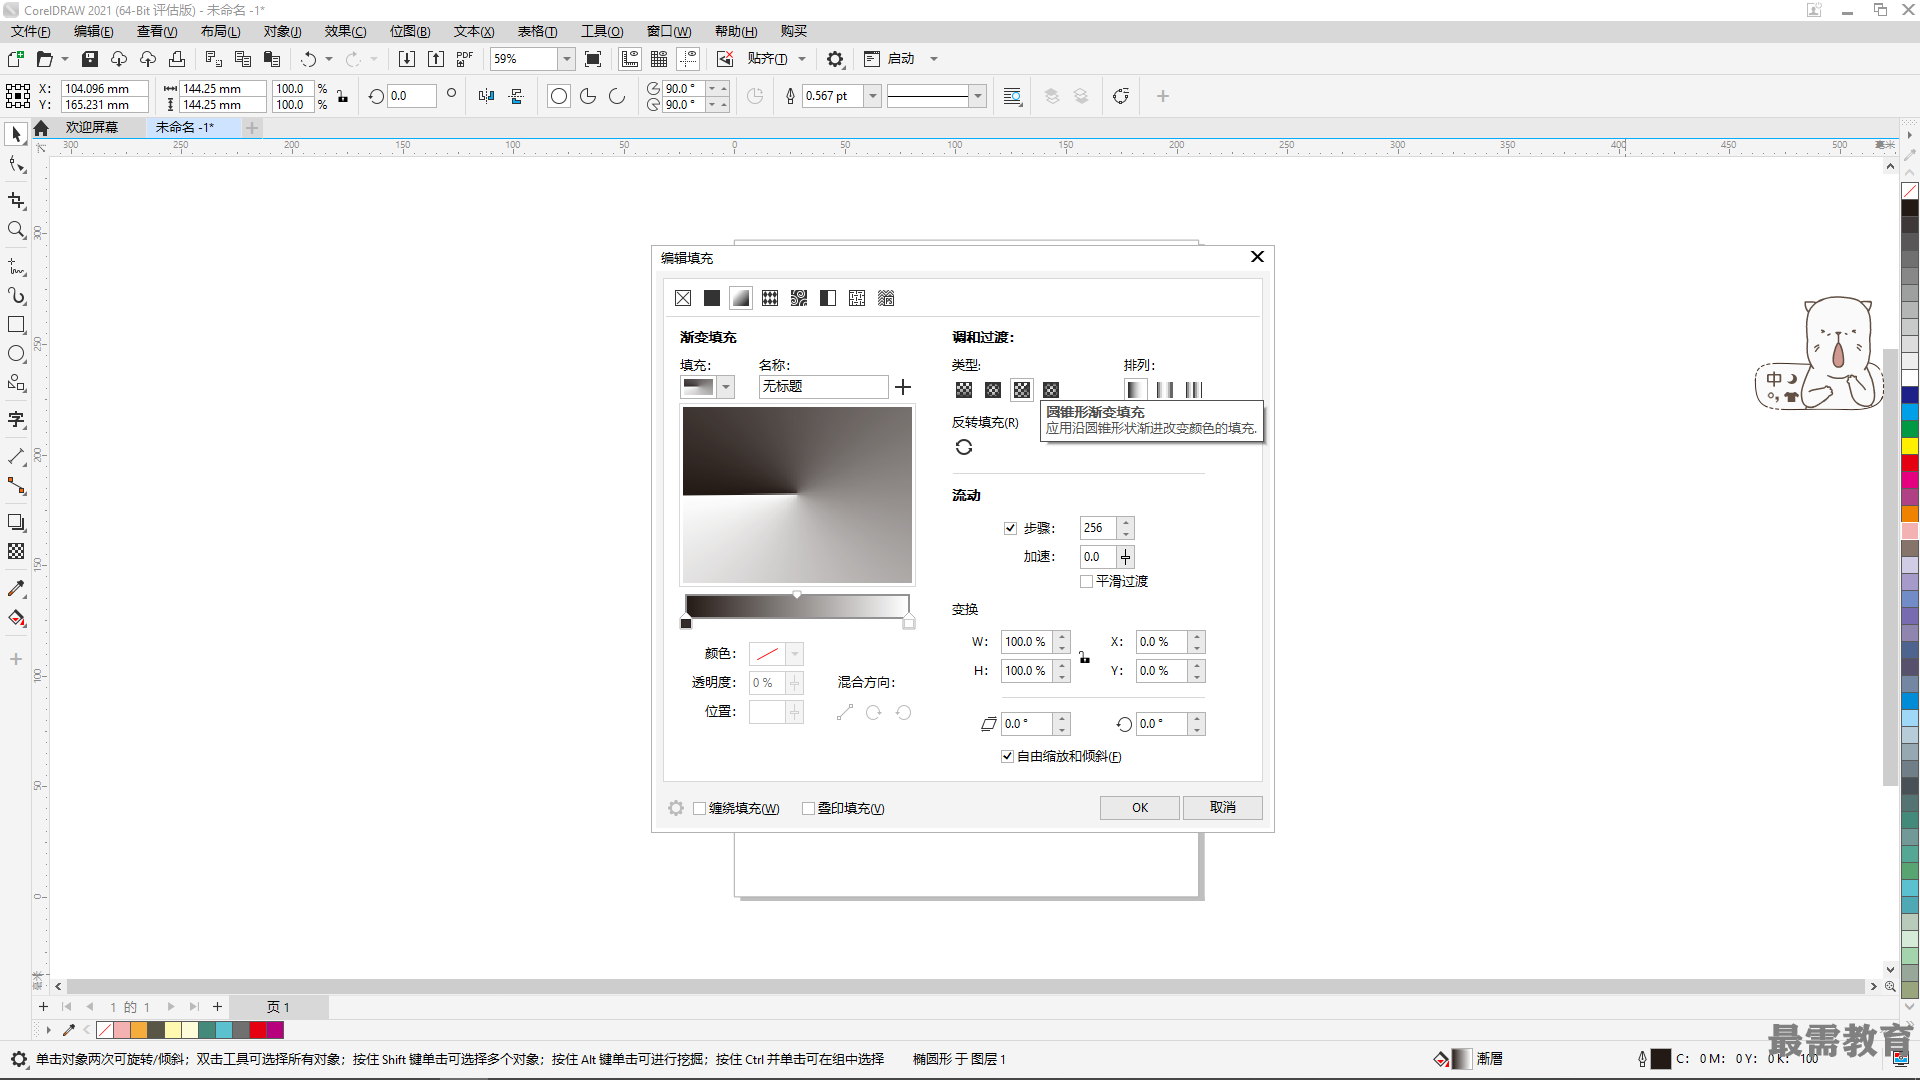Add new document tab with plus
1920x1080 pixels.
point(253,127)
